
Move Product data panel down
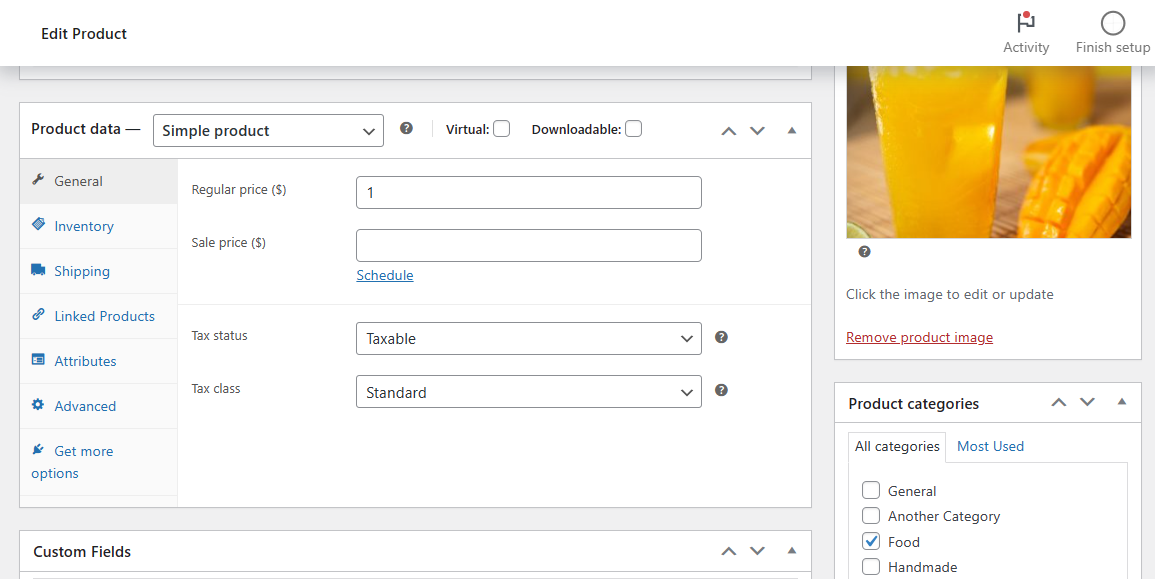point(757,131)
